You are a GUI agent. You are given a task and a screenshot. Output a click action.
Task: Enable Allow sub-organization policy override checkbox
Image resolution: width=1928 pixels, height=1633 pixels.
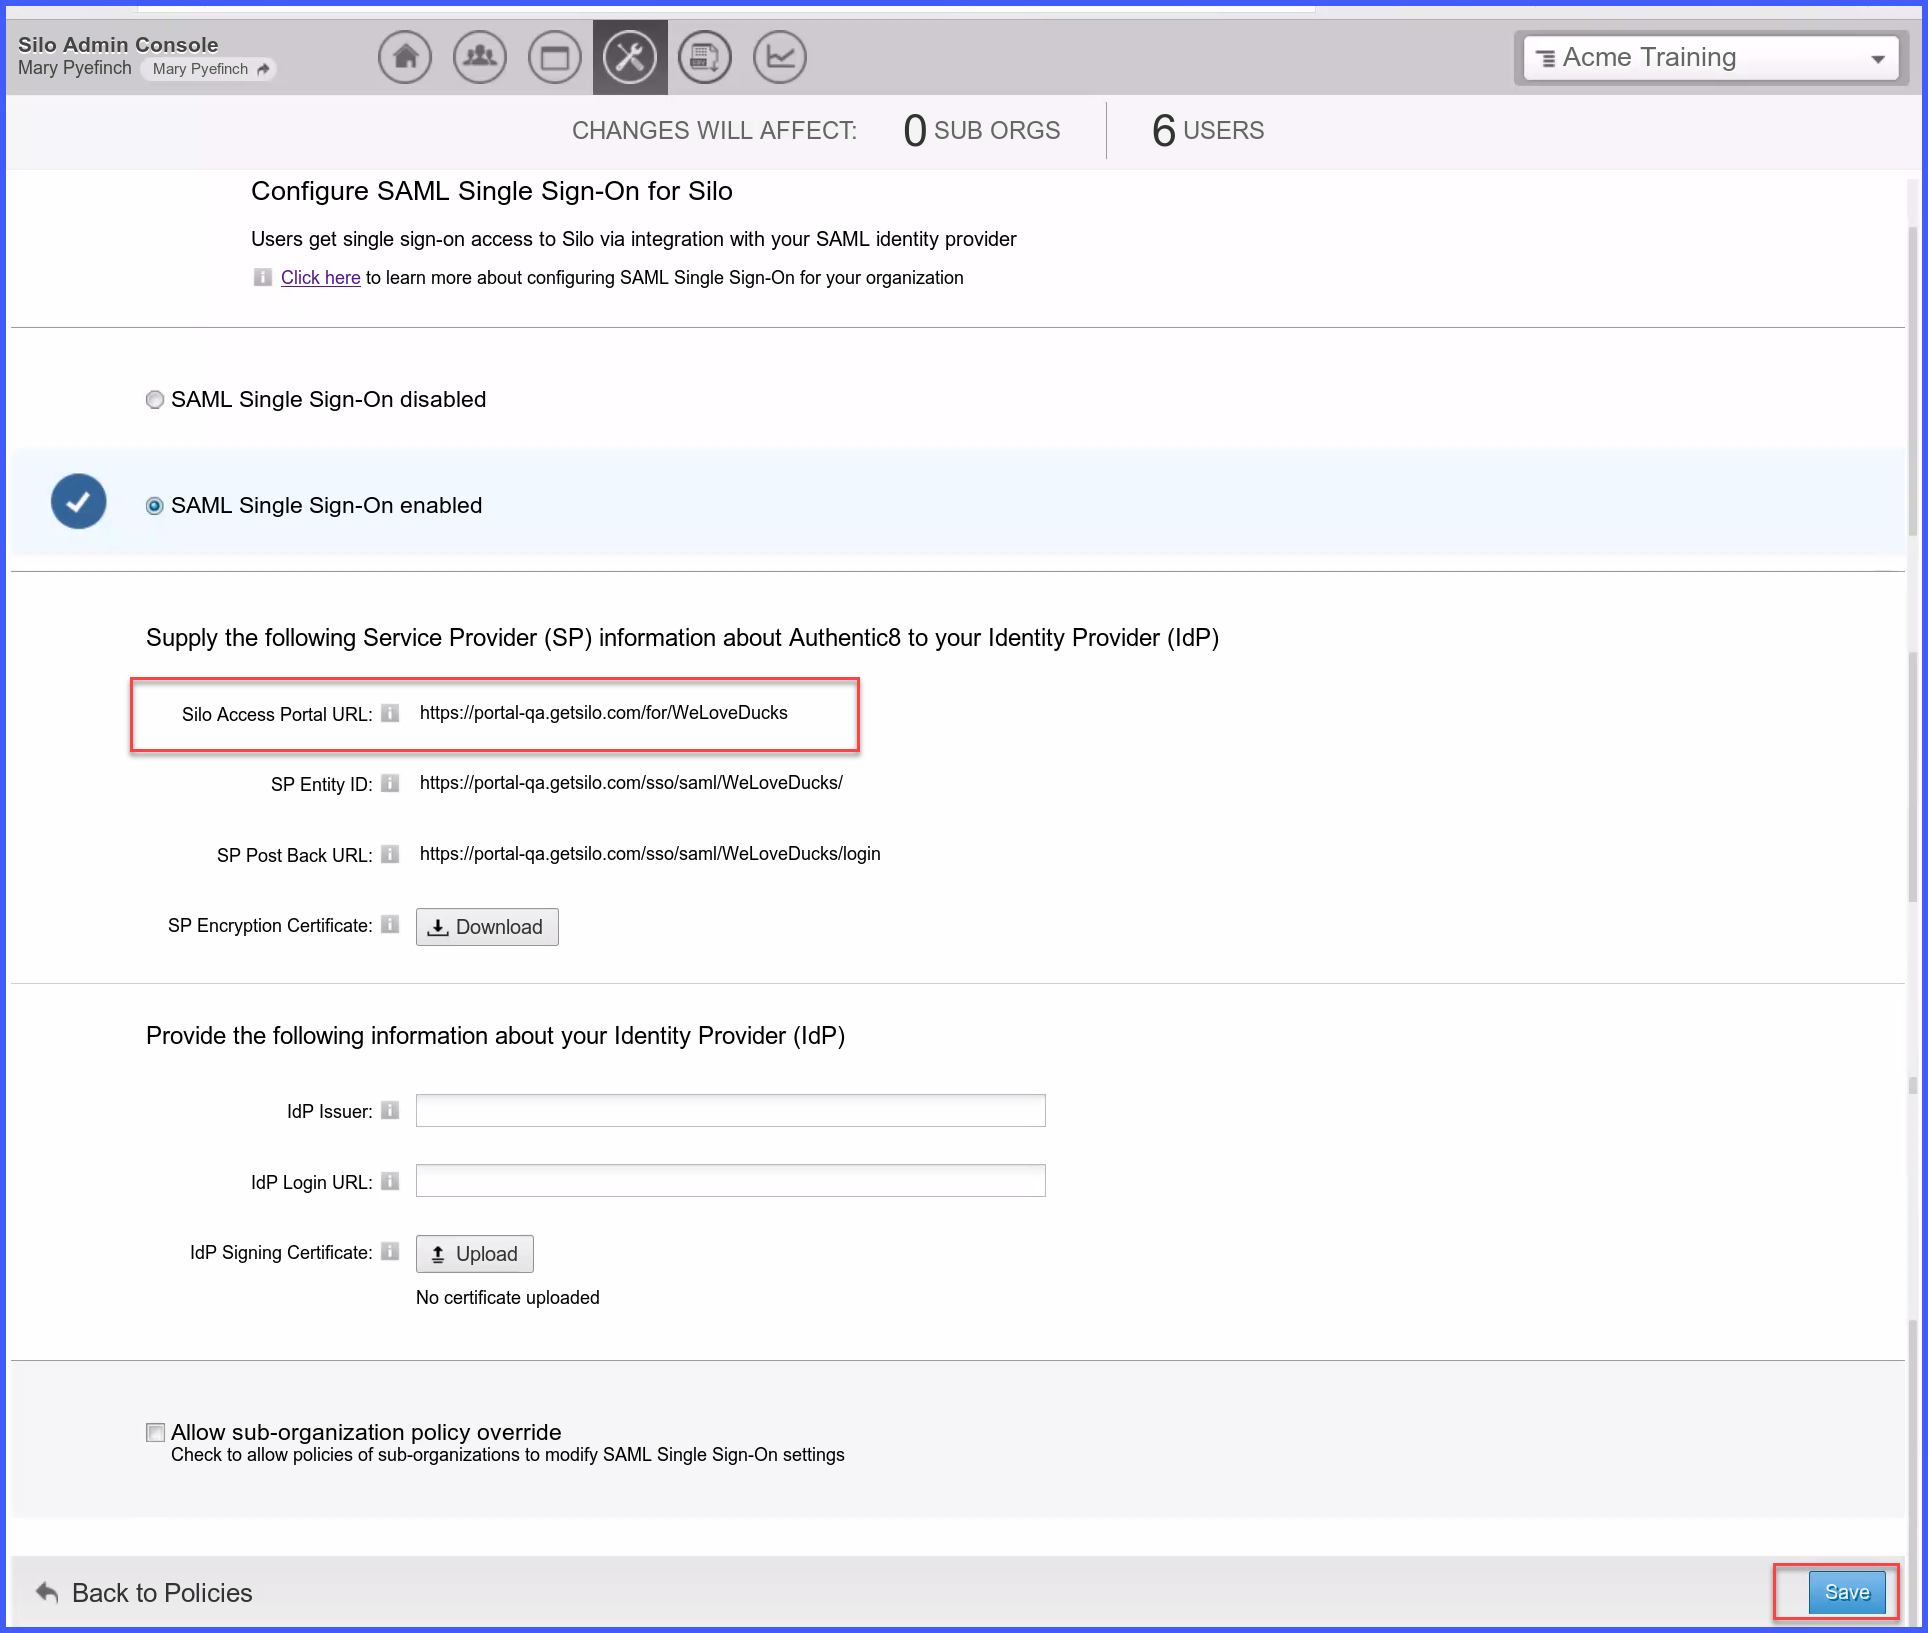[x=155, y=1432]
